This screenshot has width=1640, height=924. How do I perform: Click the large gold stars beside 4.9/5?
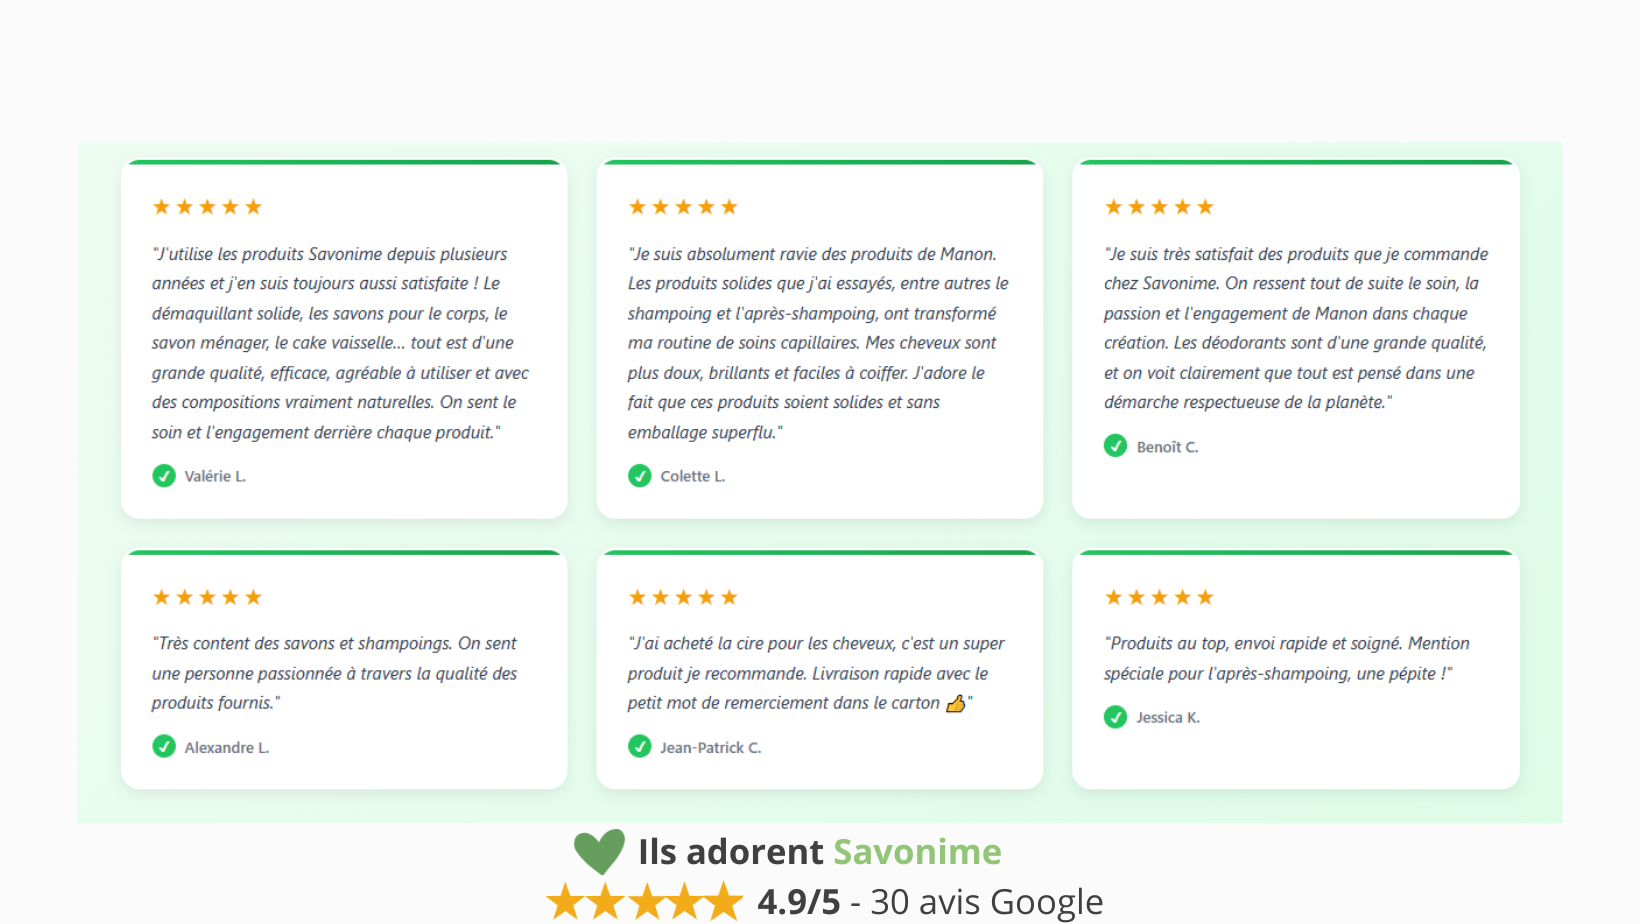tap(645, 902)
